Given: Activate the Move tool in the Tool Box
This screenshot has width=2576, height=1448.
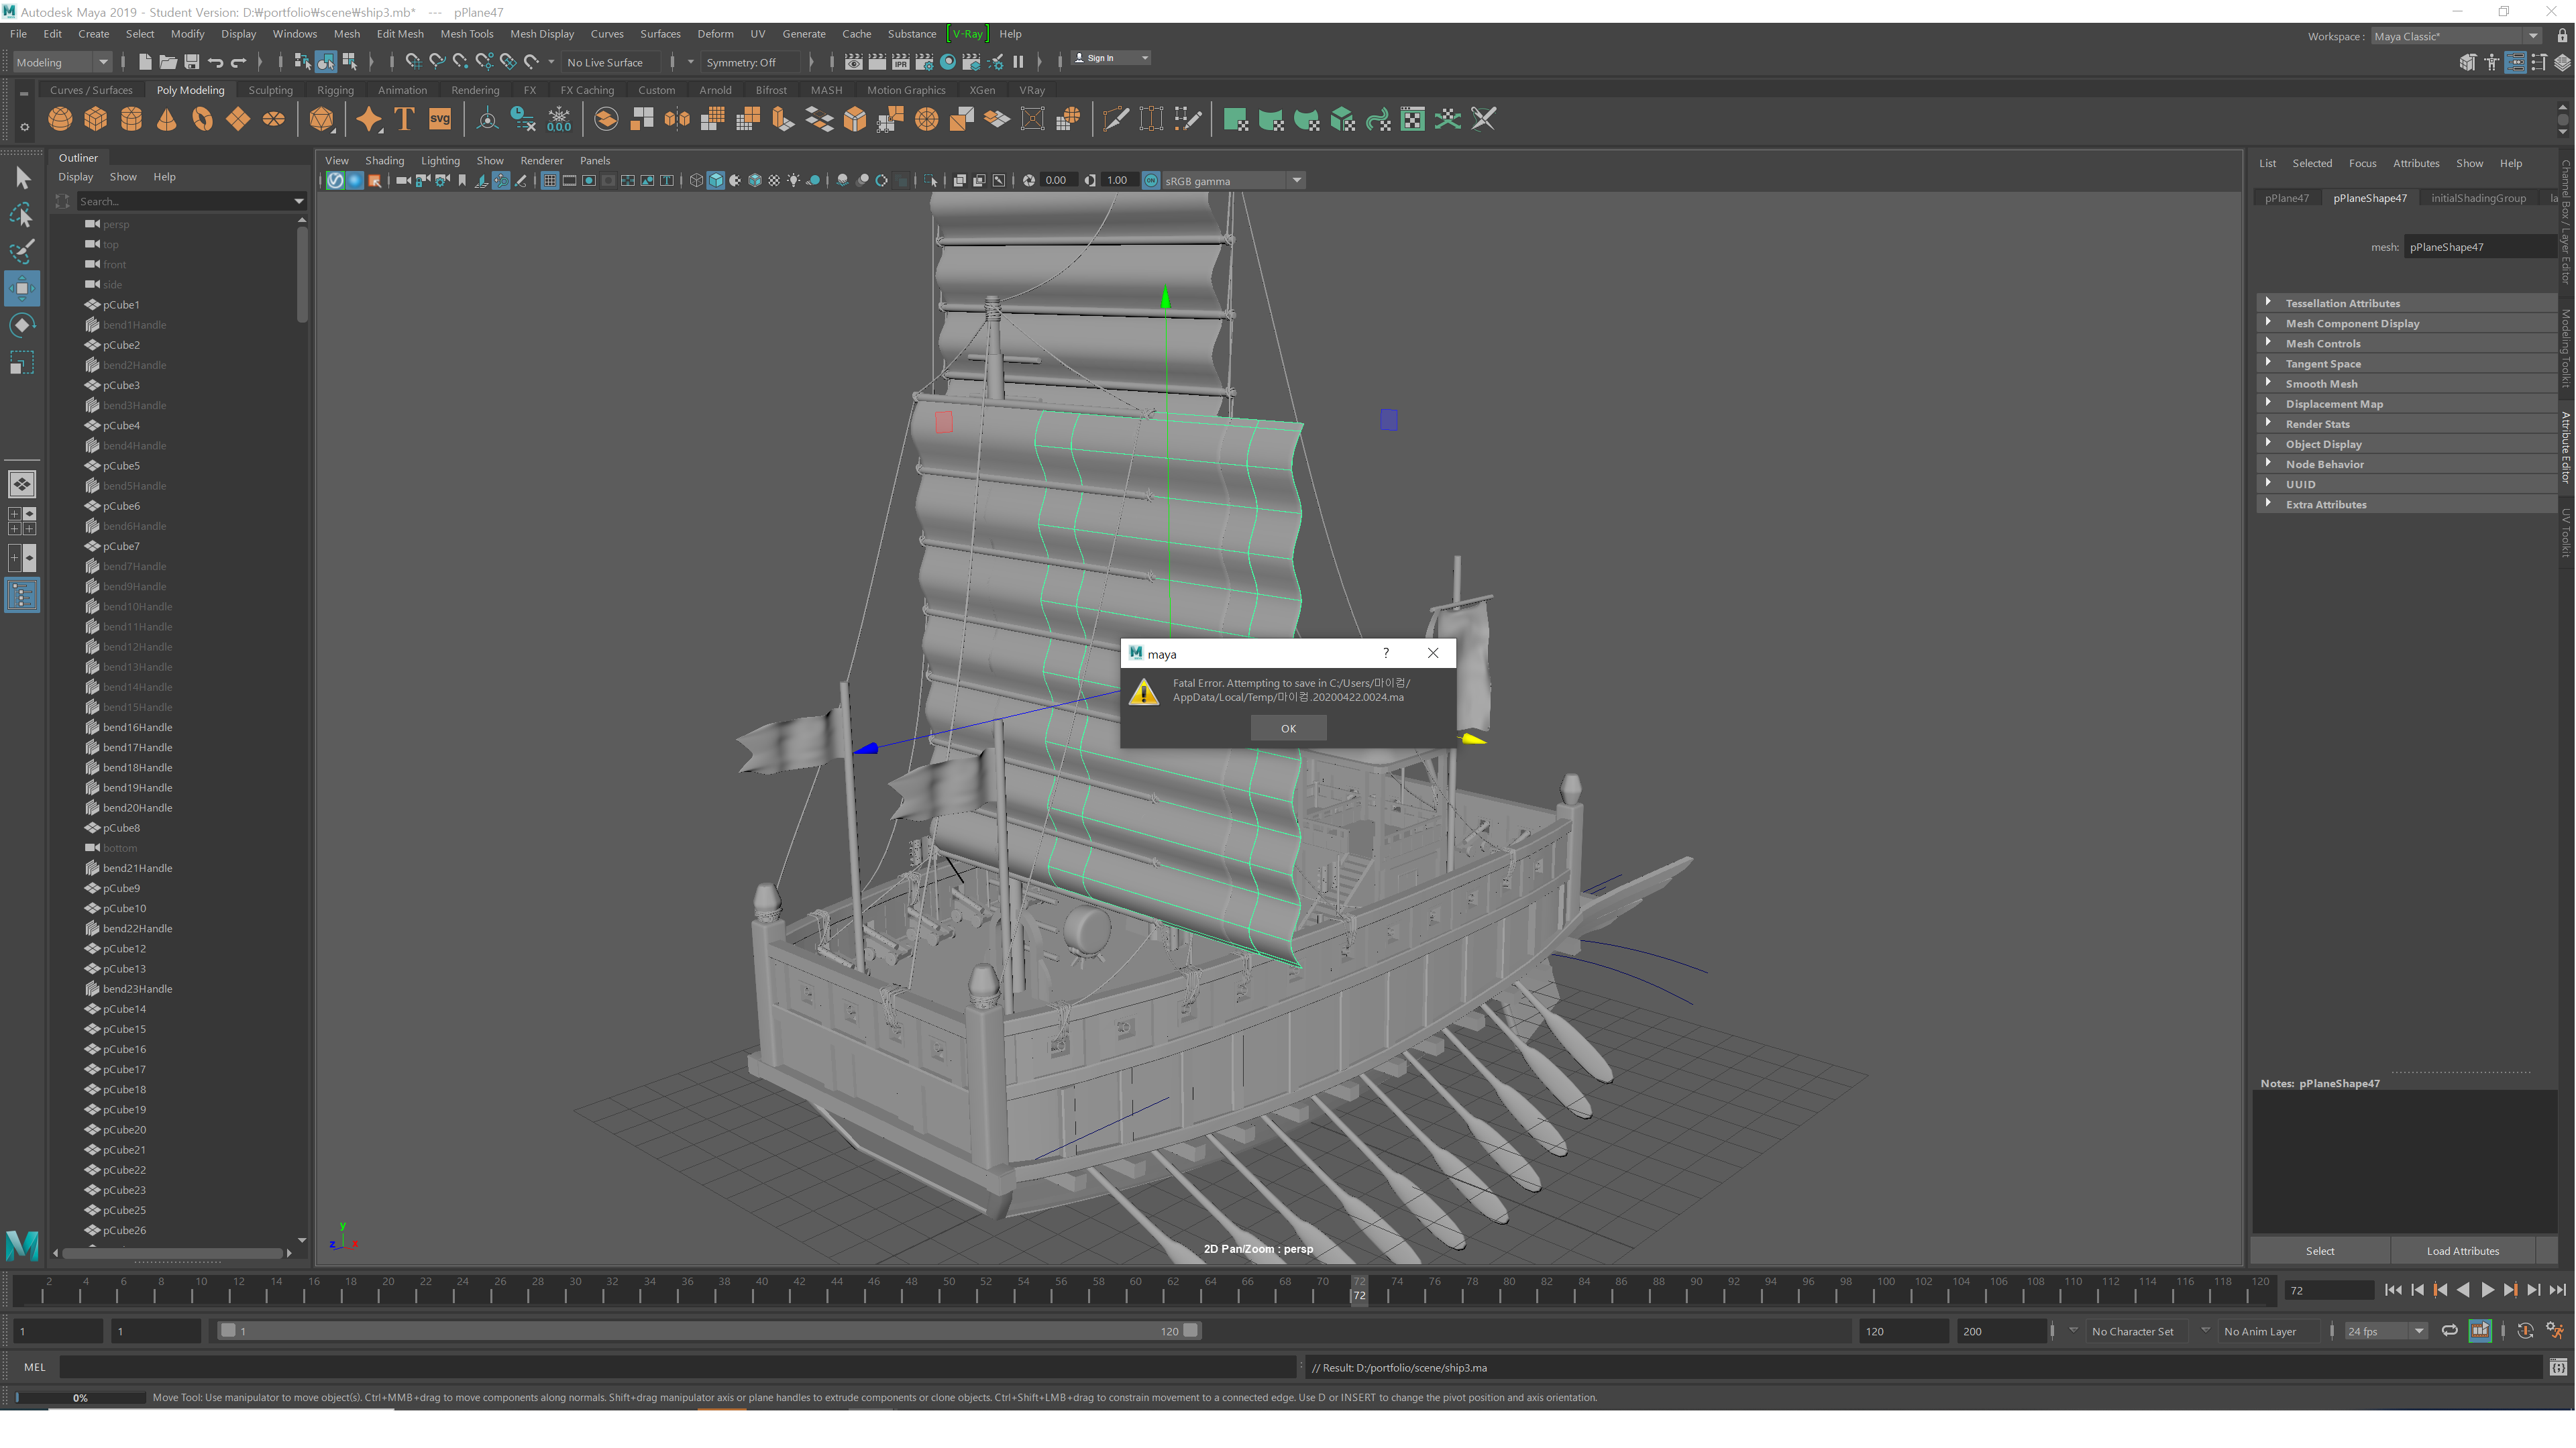Looking at the screenshot, I should click(x=22, y=288).
